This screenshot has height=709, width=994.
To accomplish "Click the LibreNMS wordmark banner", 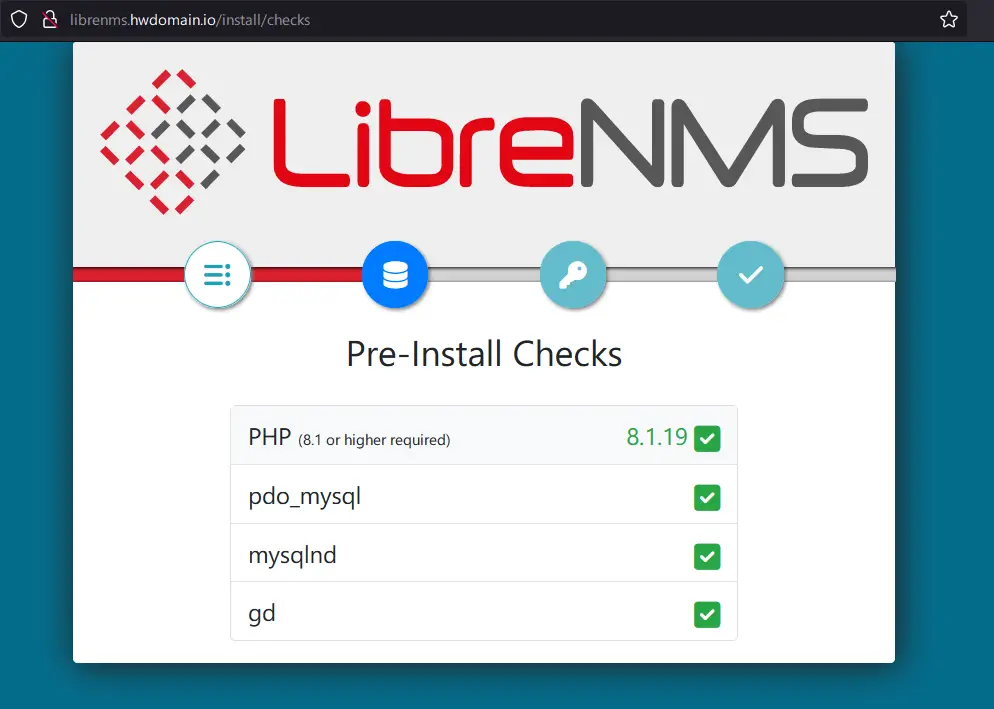I will pos(570,143).
